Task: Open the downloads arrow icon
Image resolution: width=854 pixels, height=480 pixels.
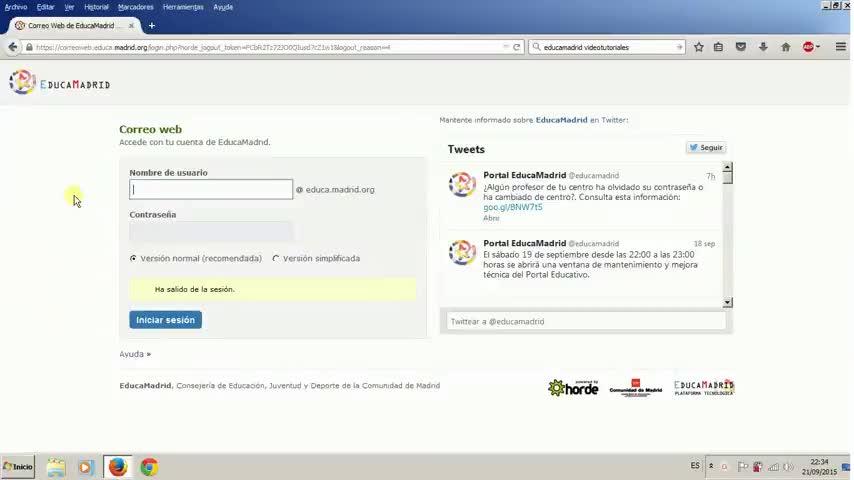Action: click(x=763, y=47)
